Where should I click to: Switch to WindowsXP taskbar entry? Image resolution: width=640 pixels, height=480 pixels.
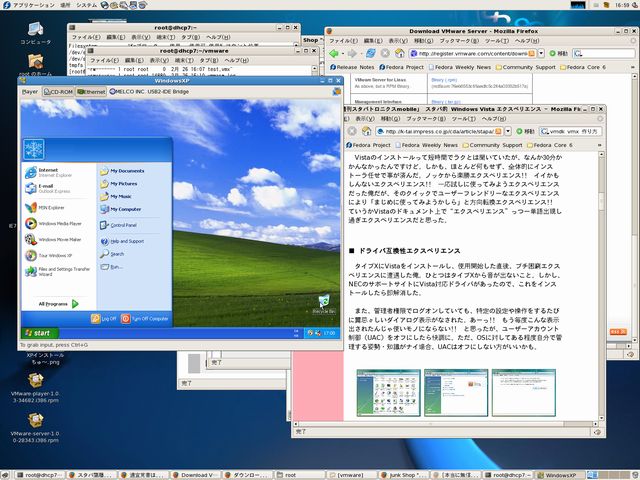(560, 475)
